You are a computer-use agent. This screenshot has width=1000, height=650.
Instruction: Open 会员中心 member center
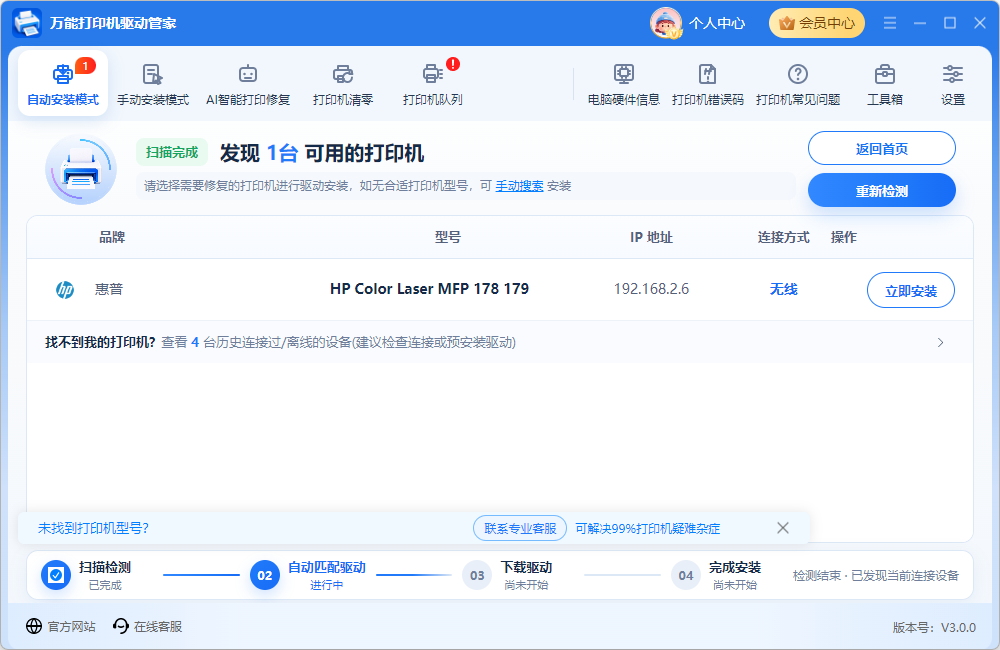point(817,23)
